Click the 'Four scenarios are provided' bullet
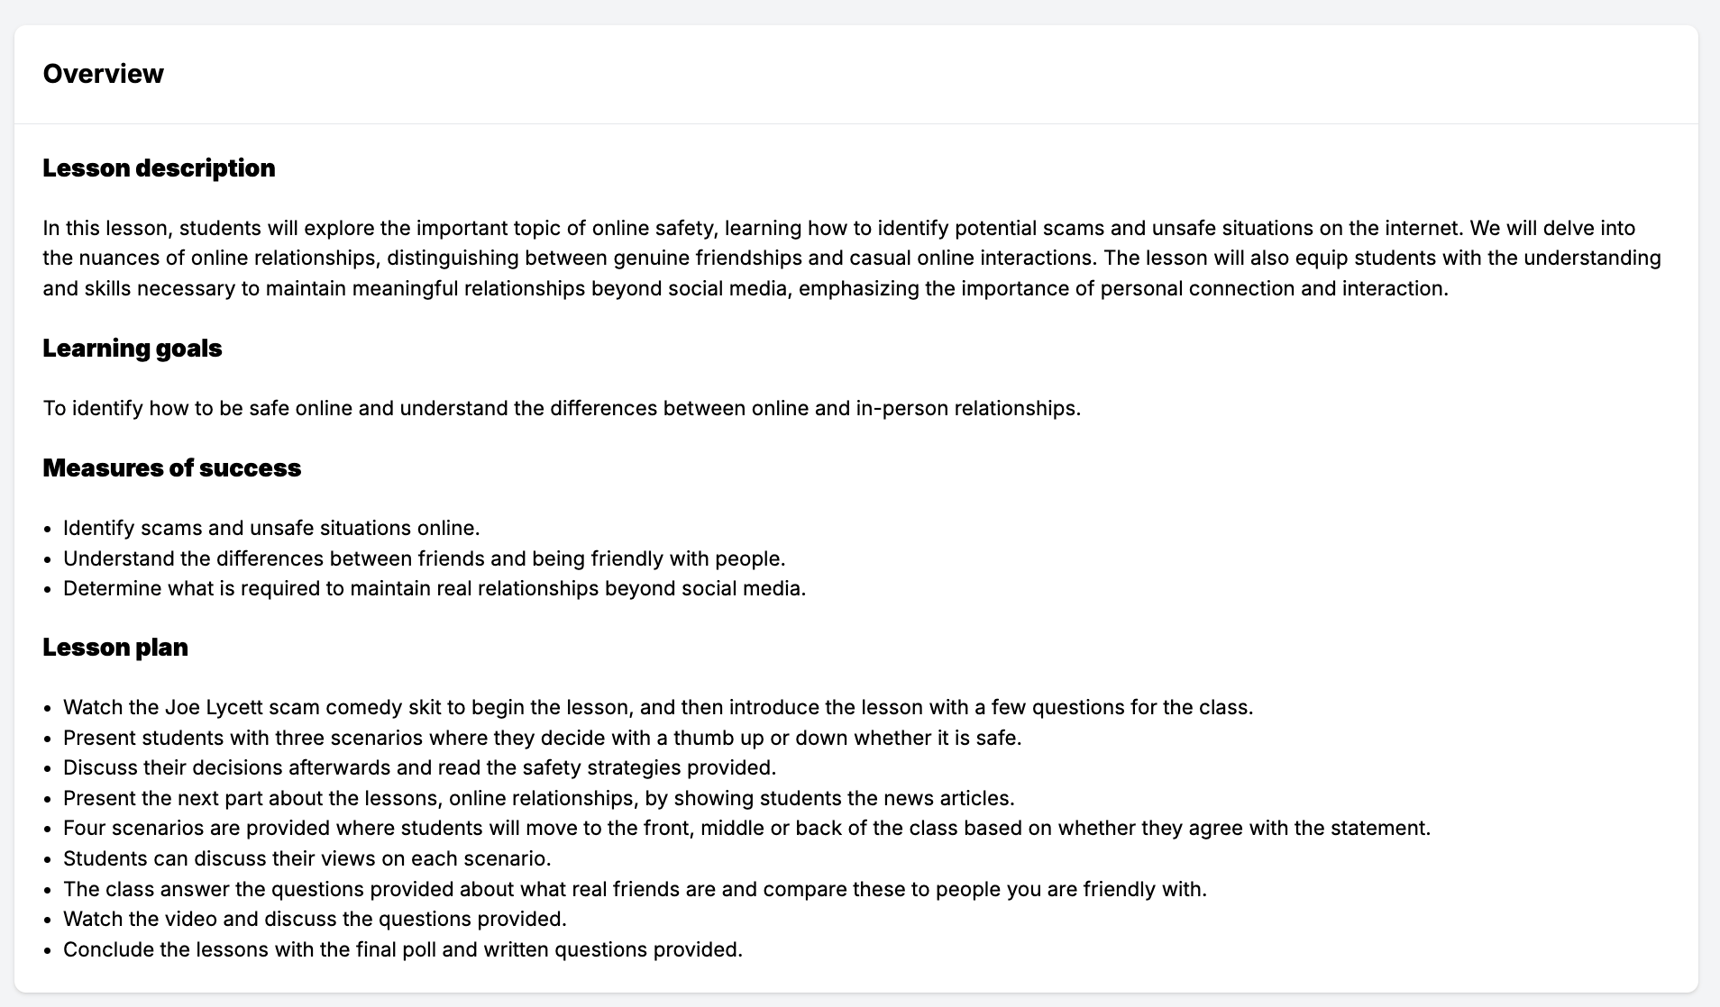This screenshot has width=1720, height=1007. [746, 828]
